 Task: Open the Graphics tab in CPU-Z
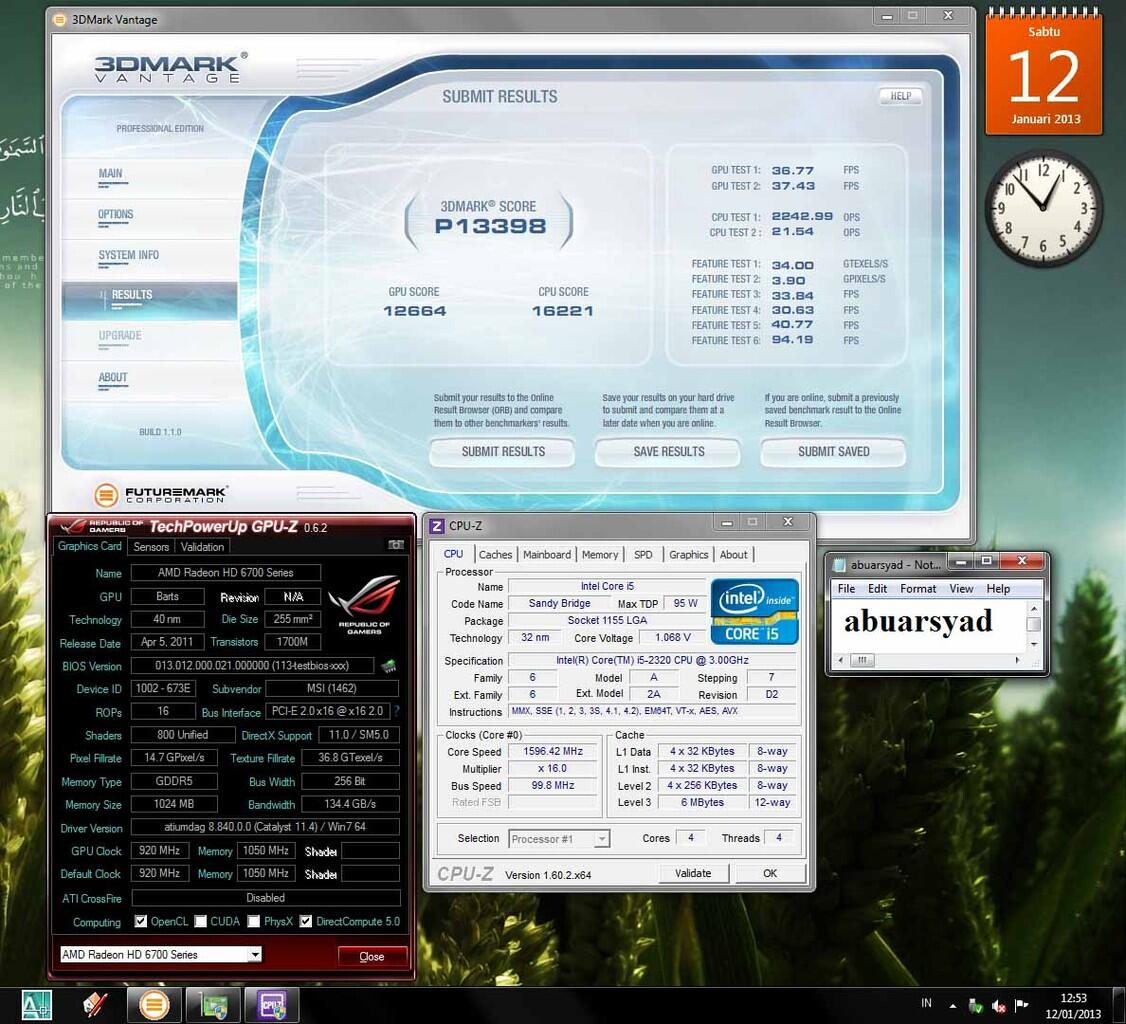coord(689,554)
